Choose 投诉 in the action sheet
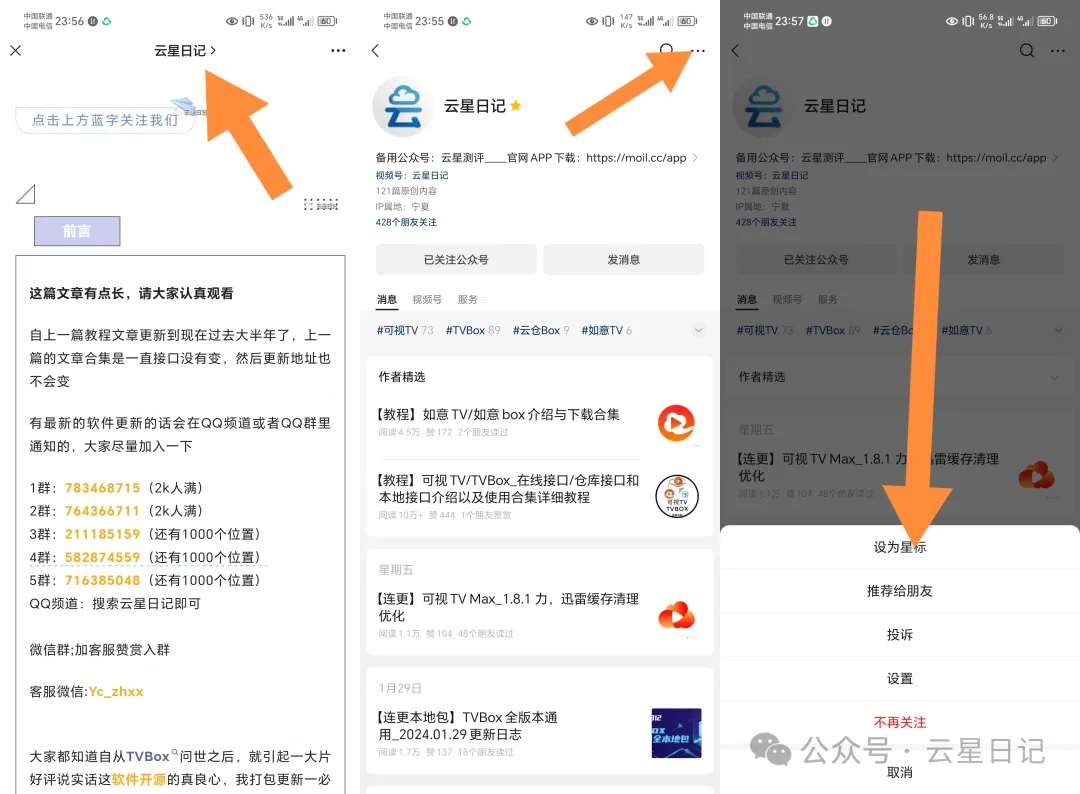 tap(900, 635)
